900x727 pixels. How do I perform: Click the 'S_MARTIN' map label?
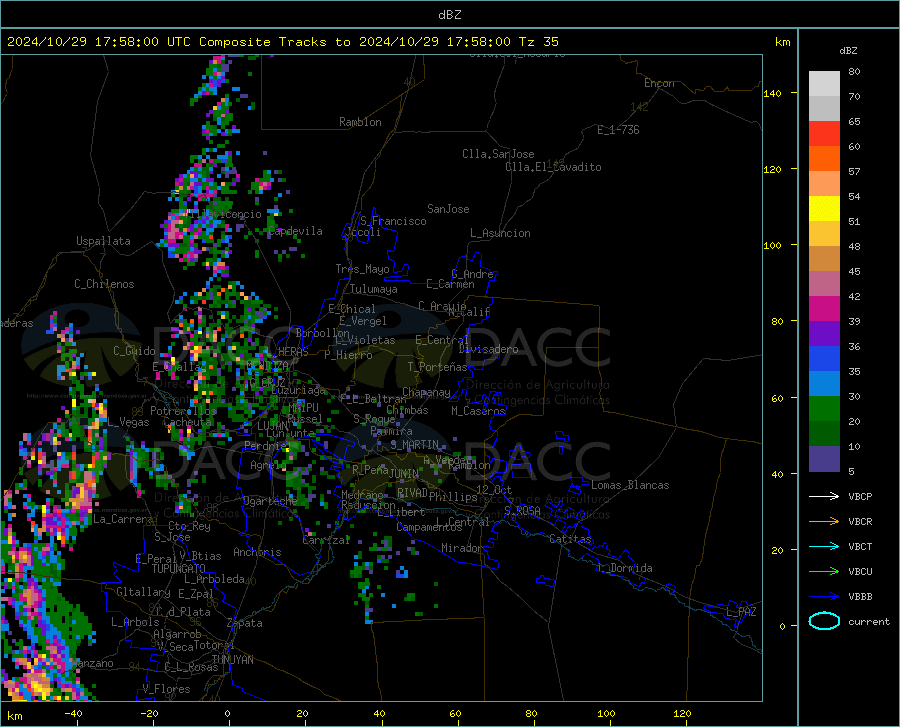click(x=414, y=445)
